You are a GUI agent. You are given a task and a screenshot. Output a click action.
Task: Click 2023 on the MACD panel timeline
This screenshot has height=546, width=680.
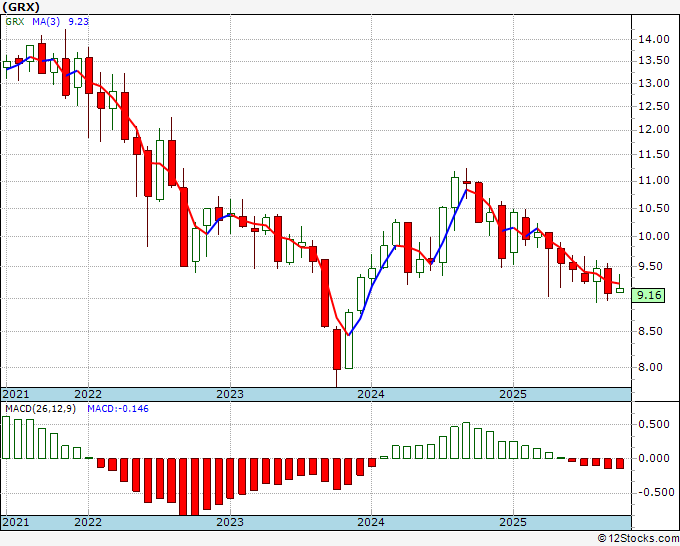tap(230, 522)
